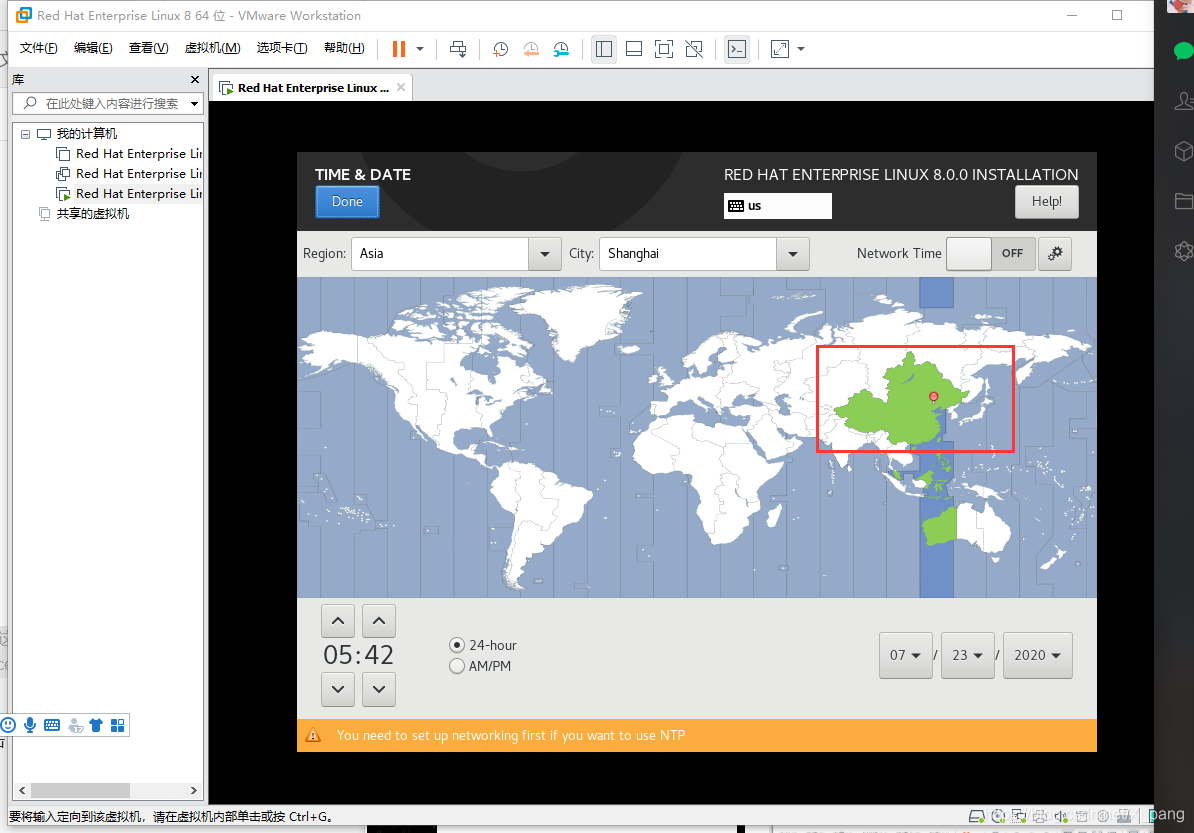The image size is (1194, 833).
Task: Select the 24-hour radio button
Action: tap(457, 645)
